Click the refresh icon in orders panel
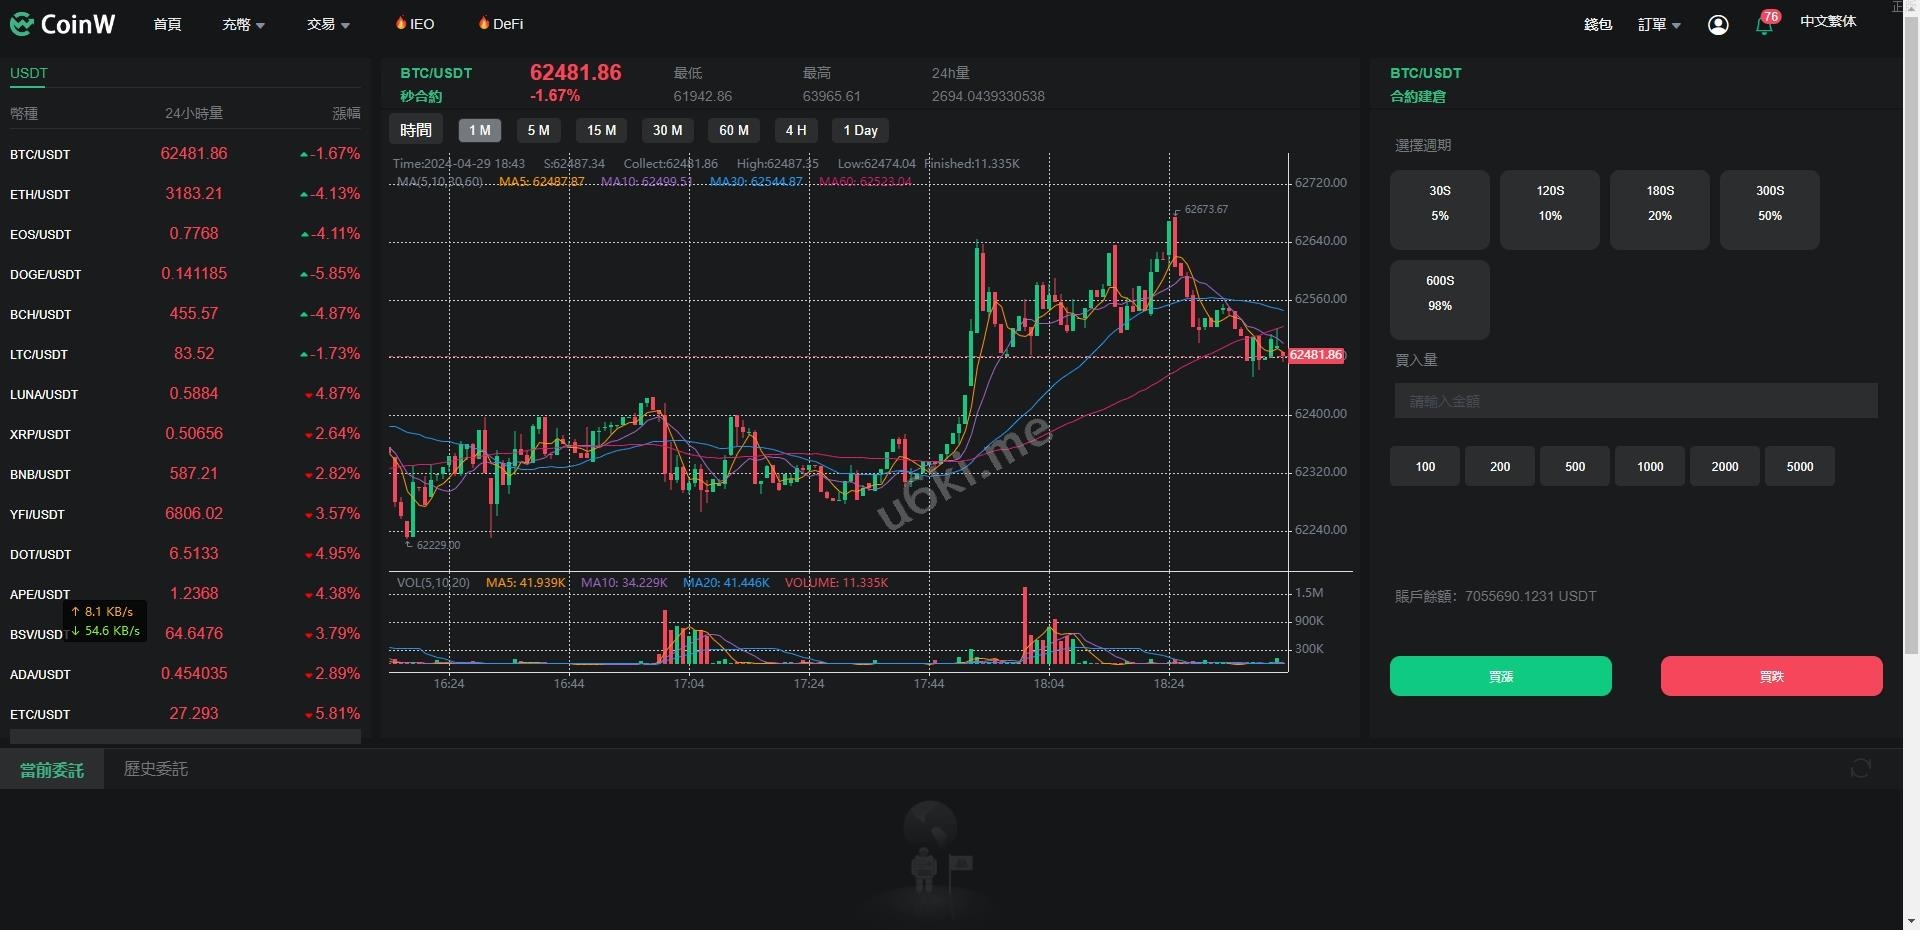Screen dimensions: 1920x930 pos(1860,768)
